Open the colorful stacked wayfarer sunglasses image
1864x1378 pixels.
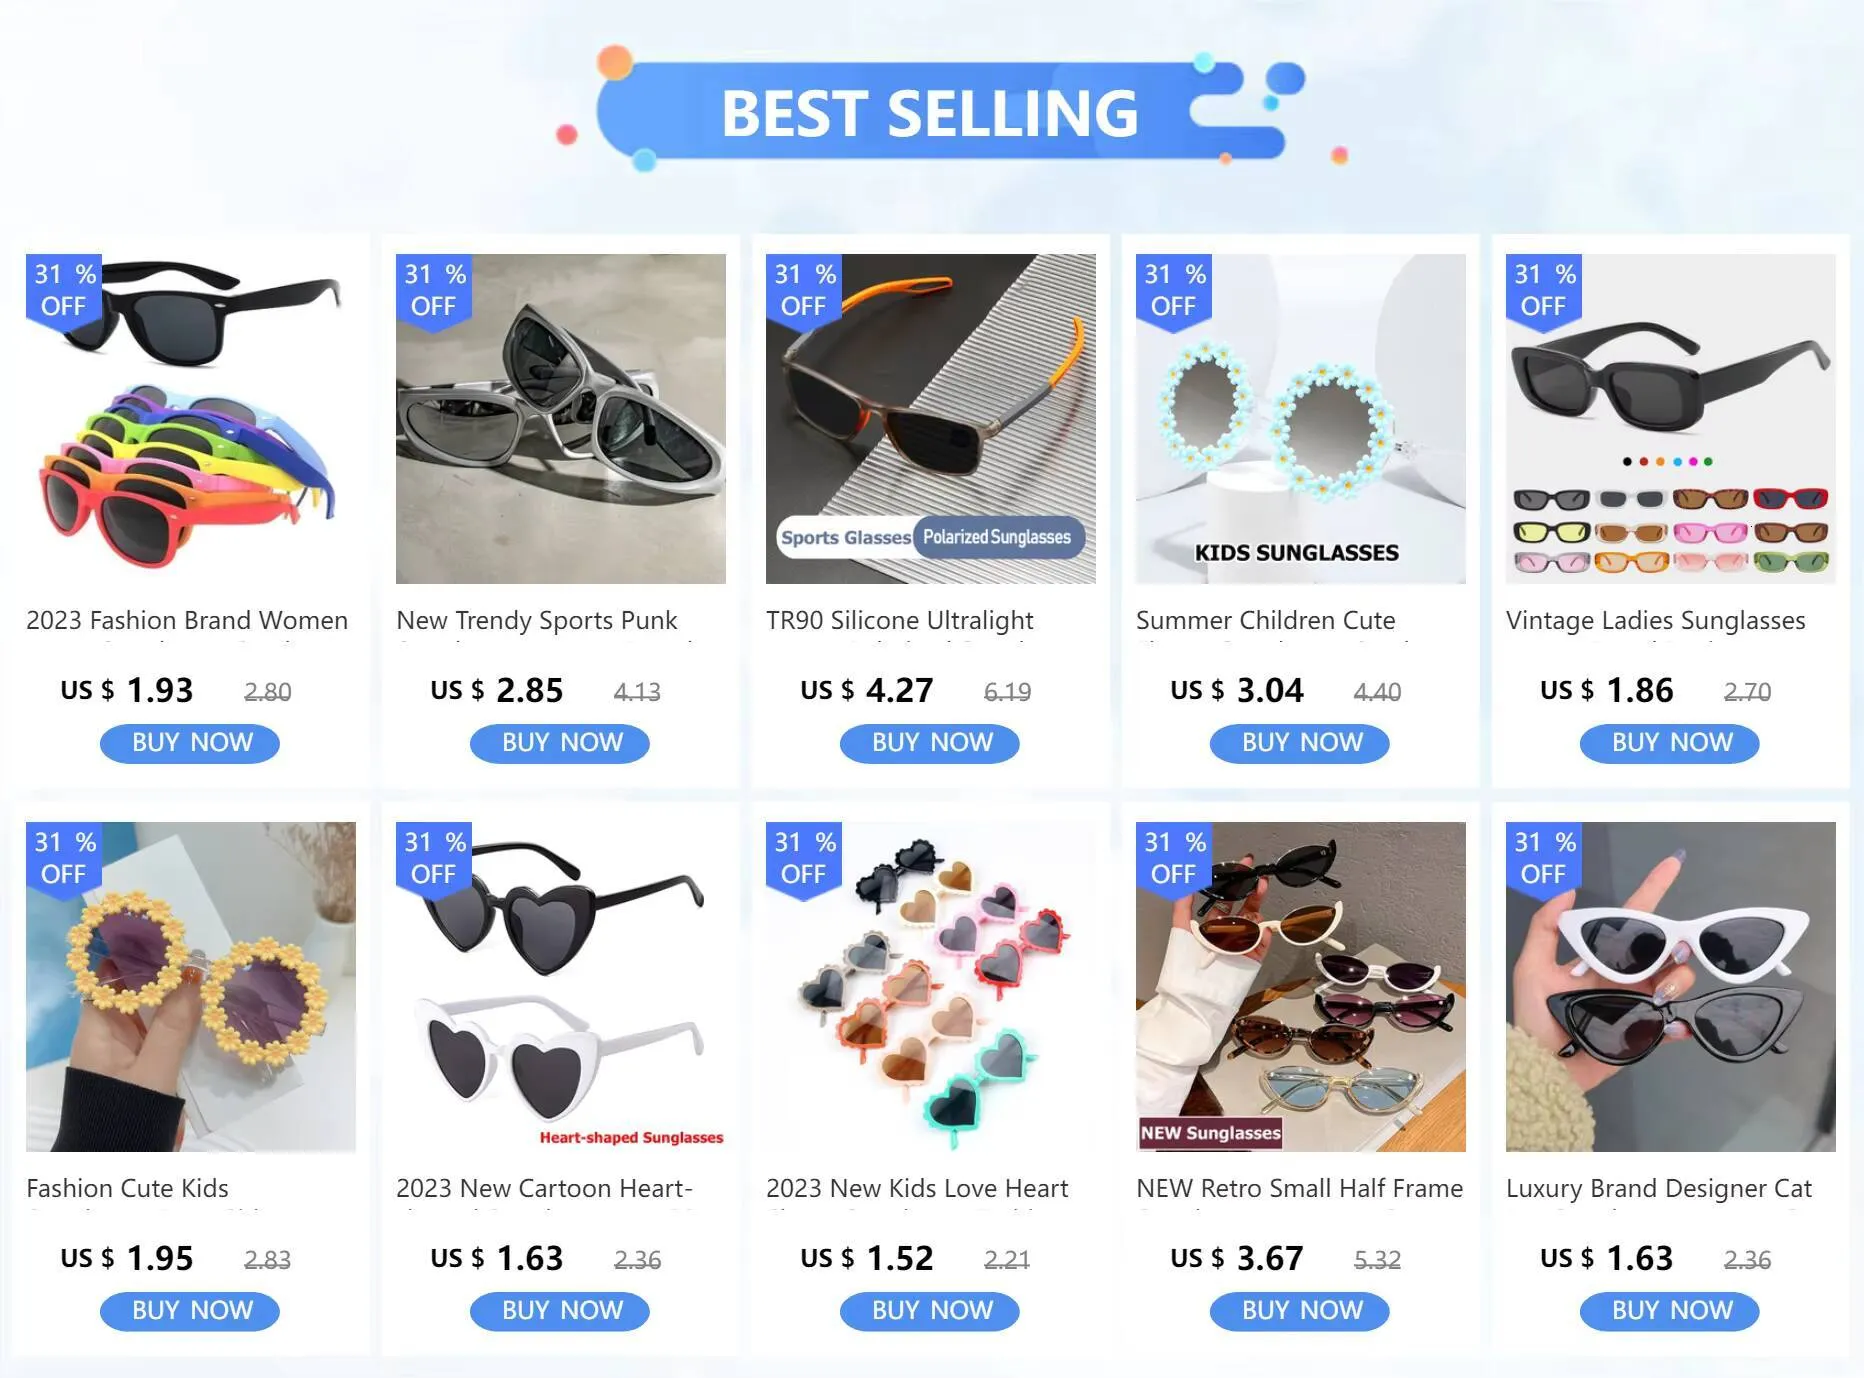pos(191,419)
